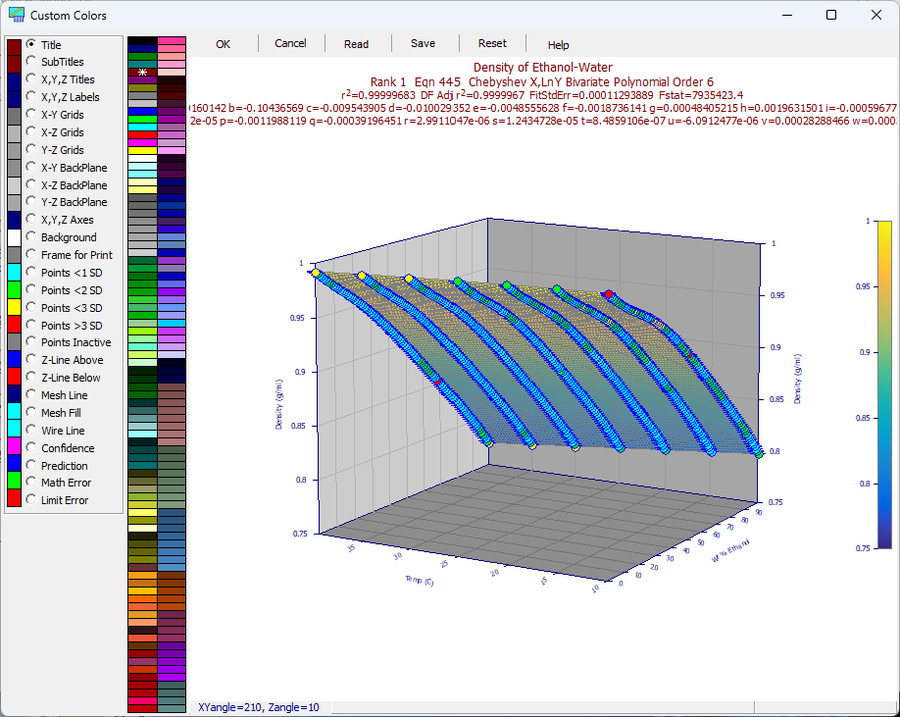Click the cyan Points <1 SD swatch
This screenshot has height=717, width=900.
click(14, 272)
